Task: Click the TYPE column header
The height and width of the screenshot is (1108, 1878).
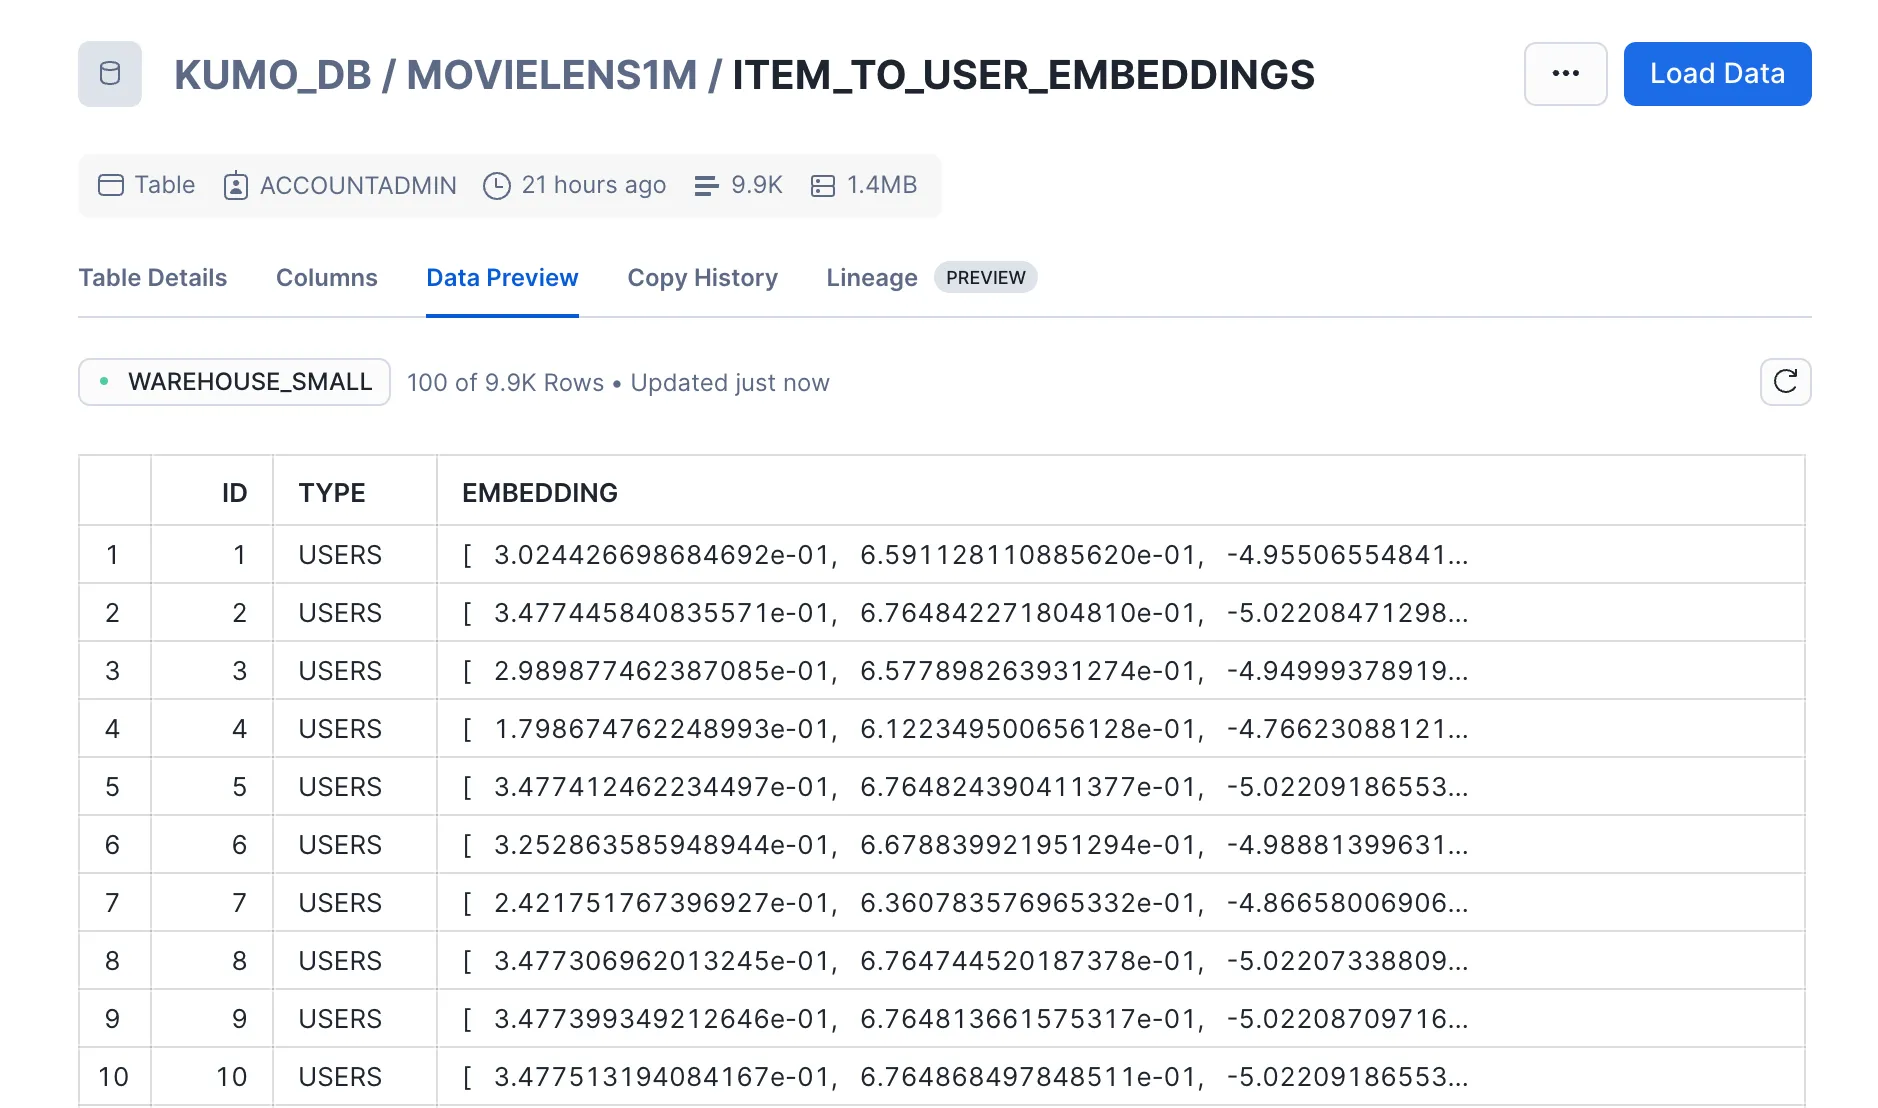Action: [x=332, y=493]
